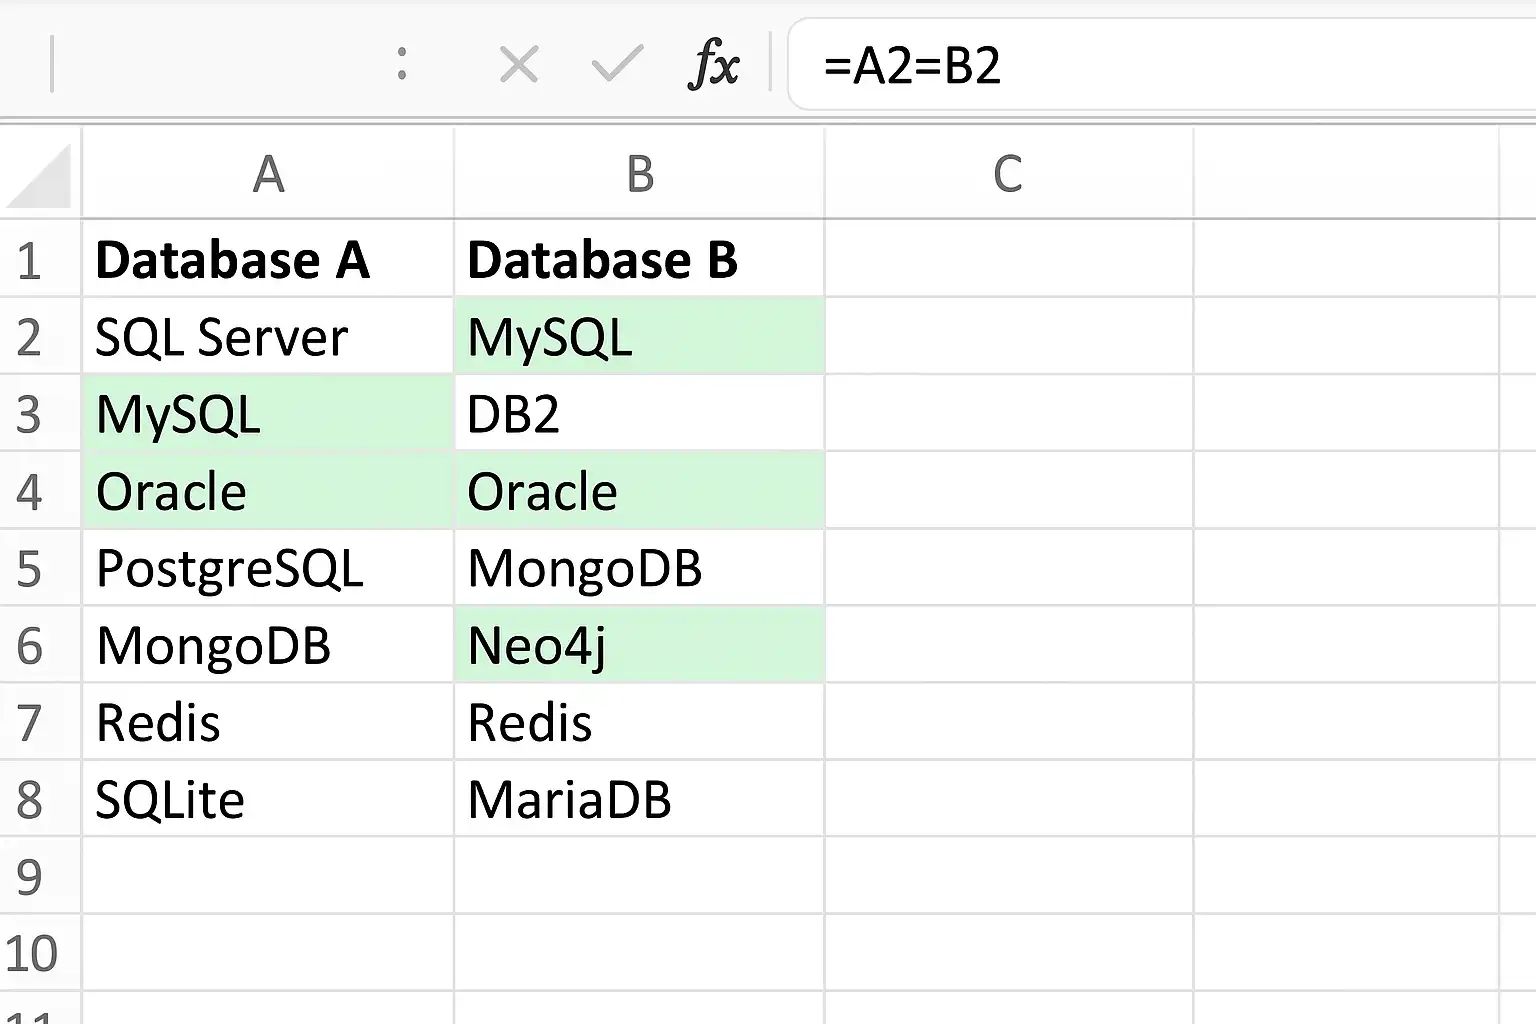Image resolution: width=1536 pixels, height=1024 pixels.
Task: Click the Enter checkmark formula icon
Action: tap(617, 66)
